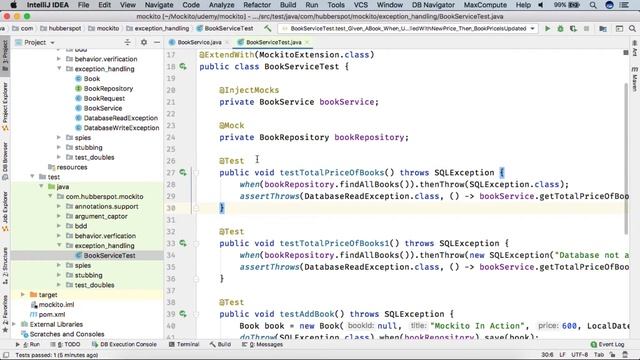Click LF line separator in status bar

pos(562,355)
